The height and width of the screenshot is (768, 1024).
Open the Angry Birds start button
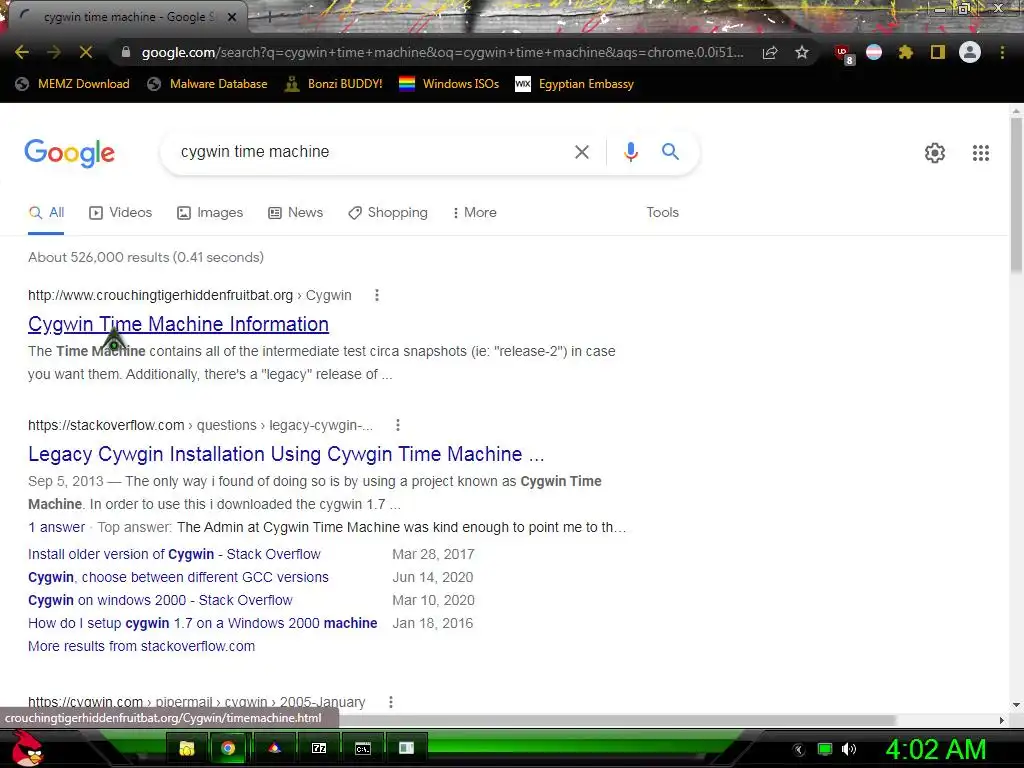27,748
